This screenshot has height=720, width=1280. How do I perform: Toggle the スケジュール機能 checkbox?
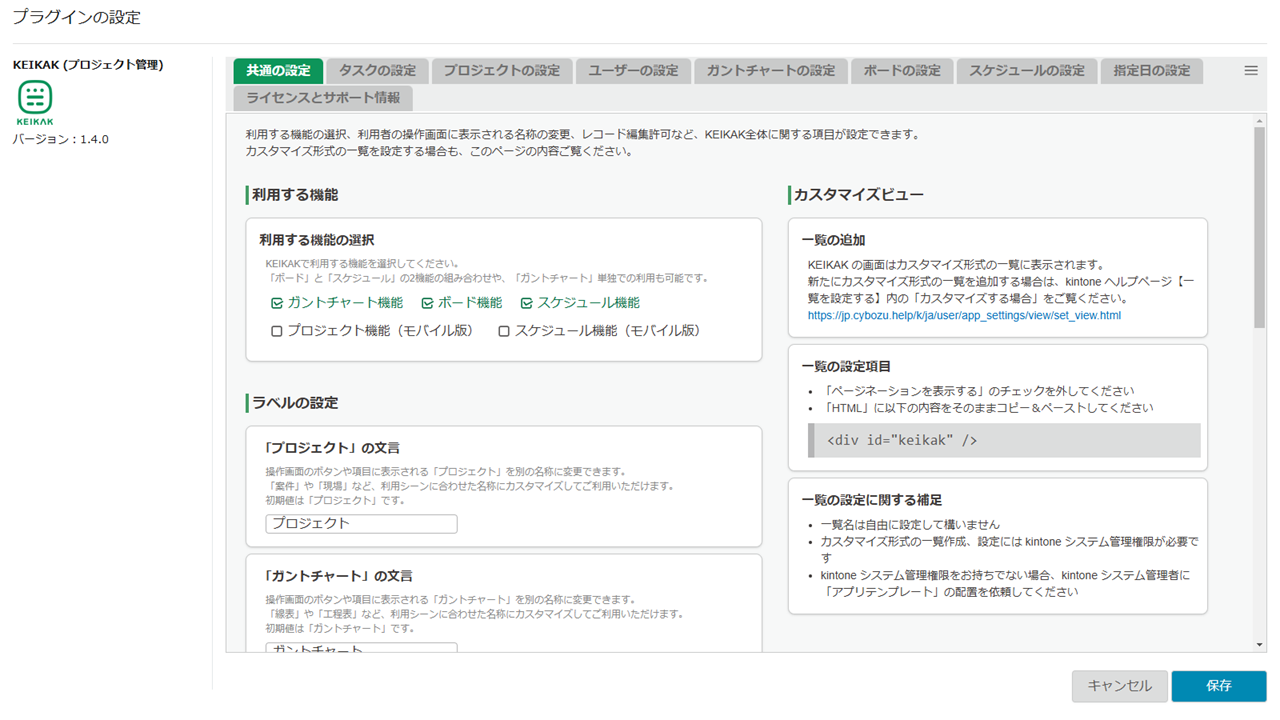pos(526,303)
